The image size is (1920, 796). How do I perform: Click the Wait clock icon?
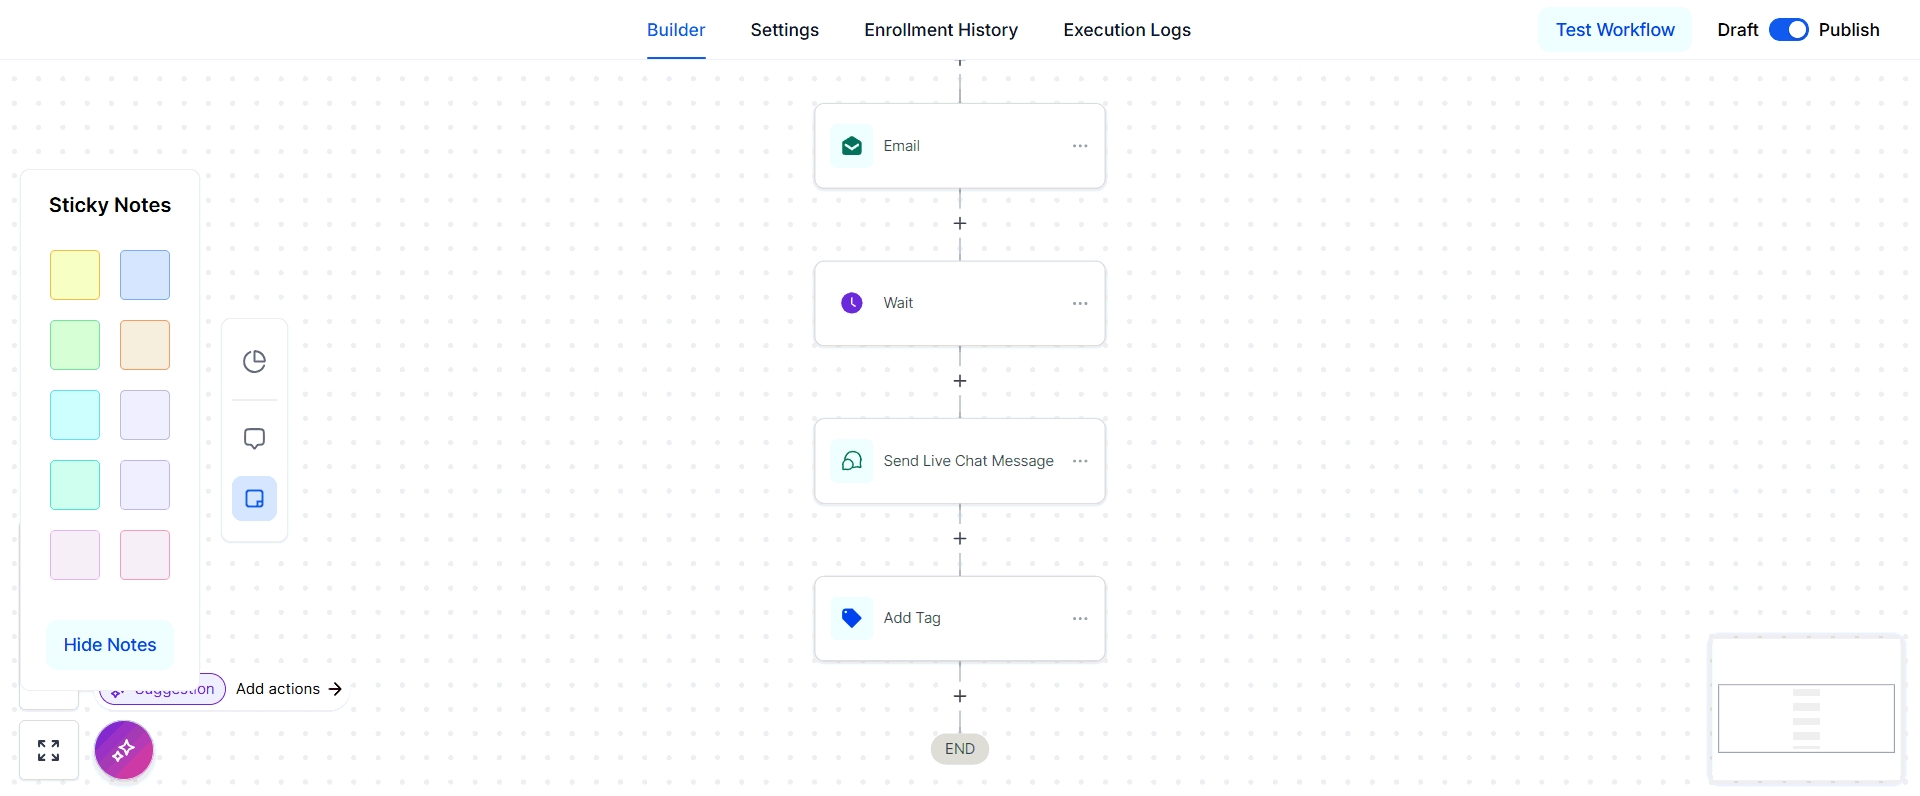pos(852,303)
